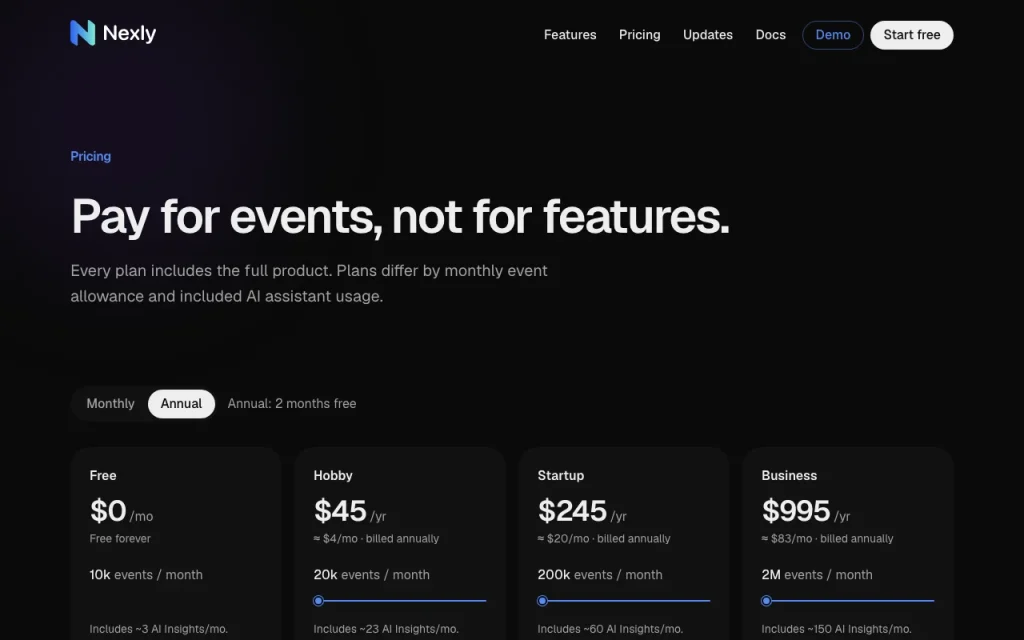This screenshot has height=640, width=1024.
Task: Click '≈ $20/mo · billed annually' text
Action: click(x=604, y=539)
